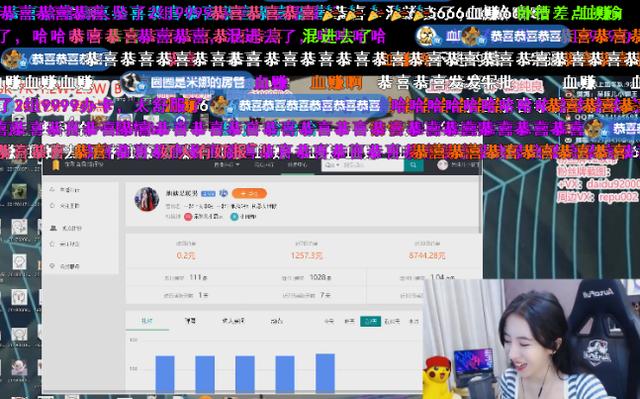
Task: Click the amount 1257.3元
Action: [x=307, y=256]
